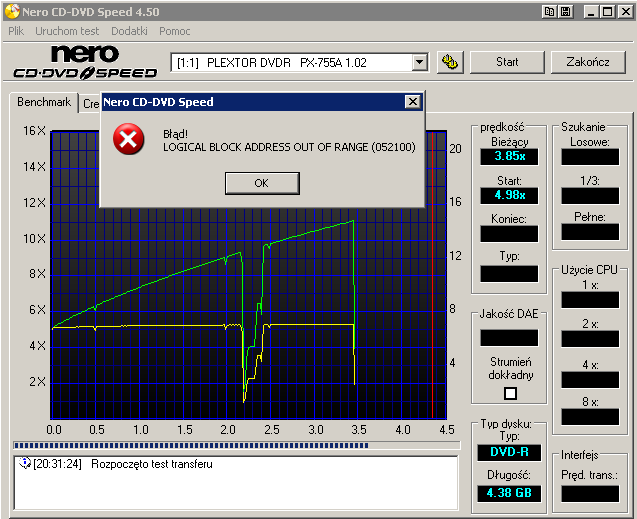Click the Pręd. trans. interface field
This screenshot has width=637, height=519.
[x=590, y=494]
